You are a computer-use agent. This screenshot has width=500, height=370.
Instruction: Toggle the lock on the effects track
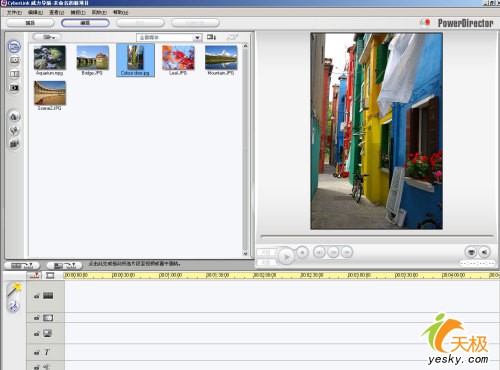tap(37, 318)
